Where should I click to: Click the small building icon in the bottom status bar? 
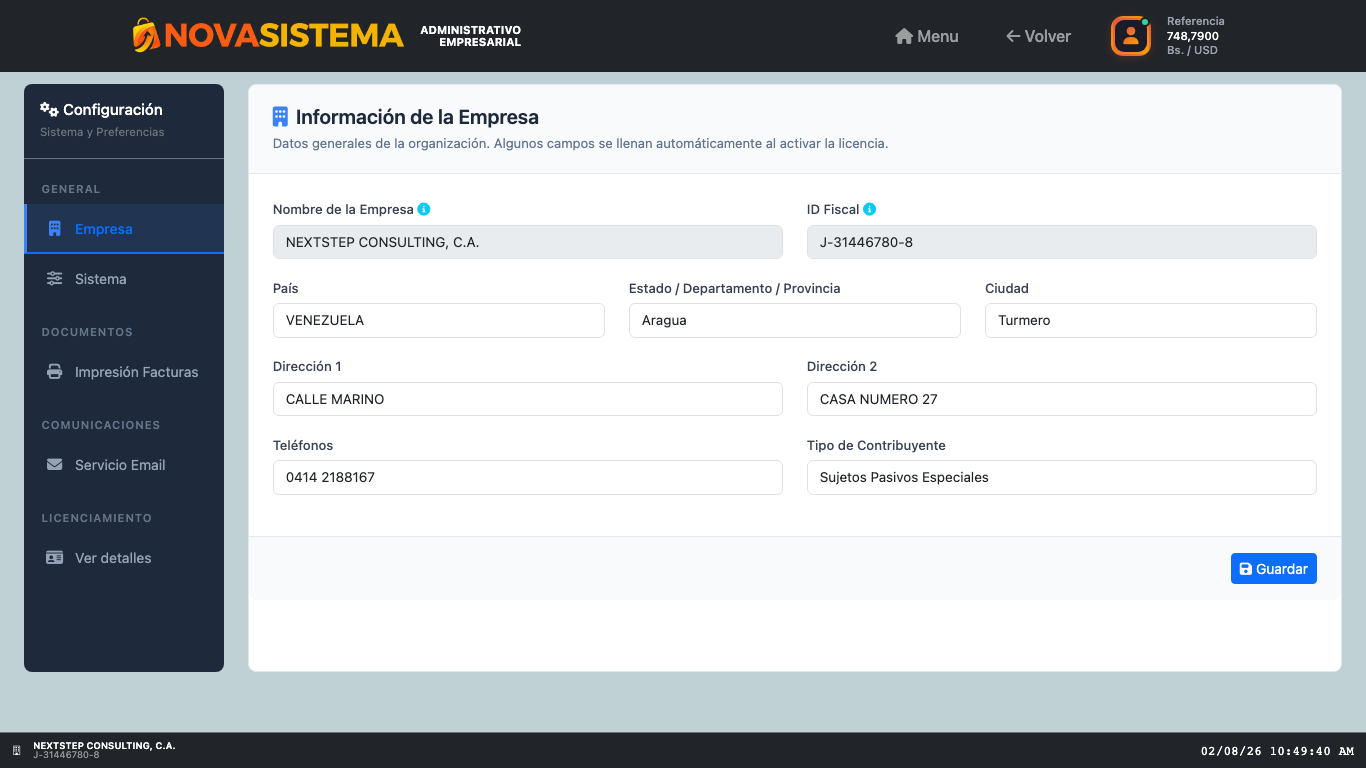pyautogui.click(x=16, y=750)
